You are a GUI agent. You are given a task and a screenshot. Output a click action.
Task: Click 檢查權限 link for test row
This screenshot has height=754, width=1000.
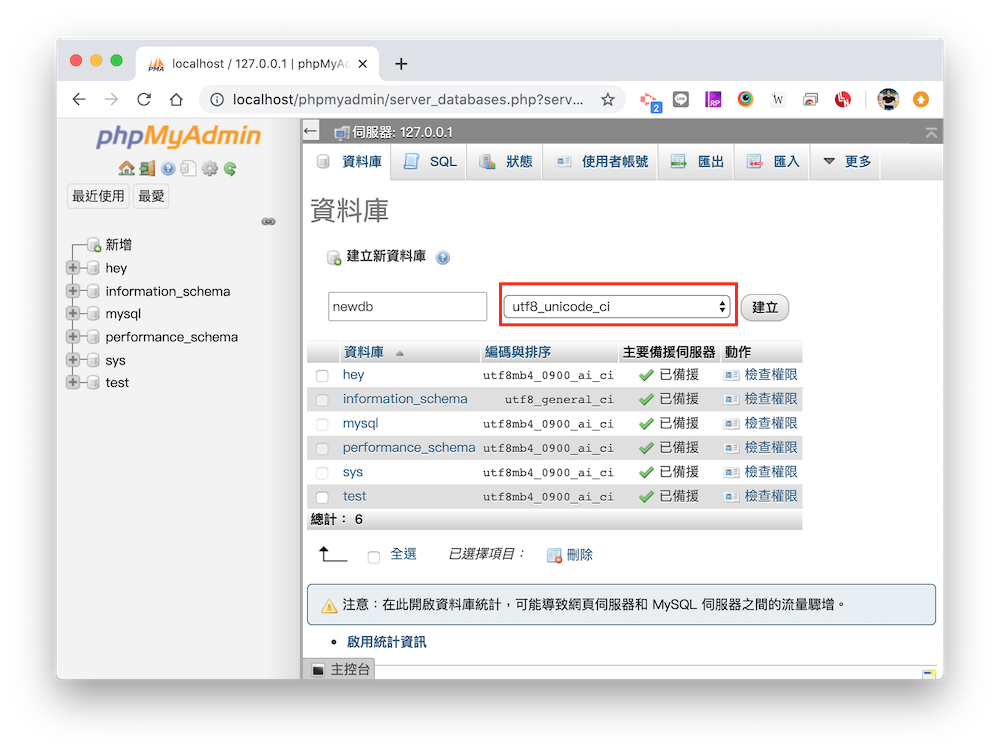[771, 496]
